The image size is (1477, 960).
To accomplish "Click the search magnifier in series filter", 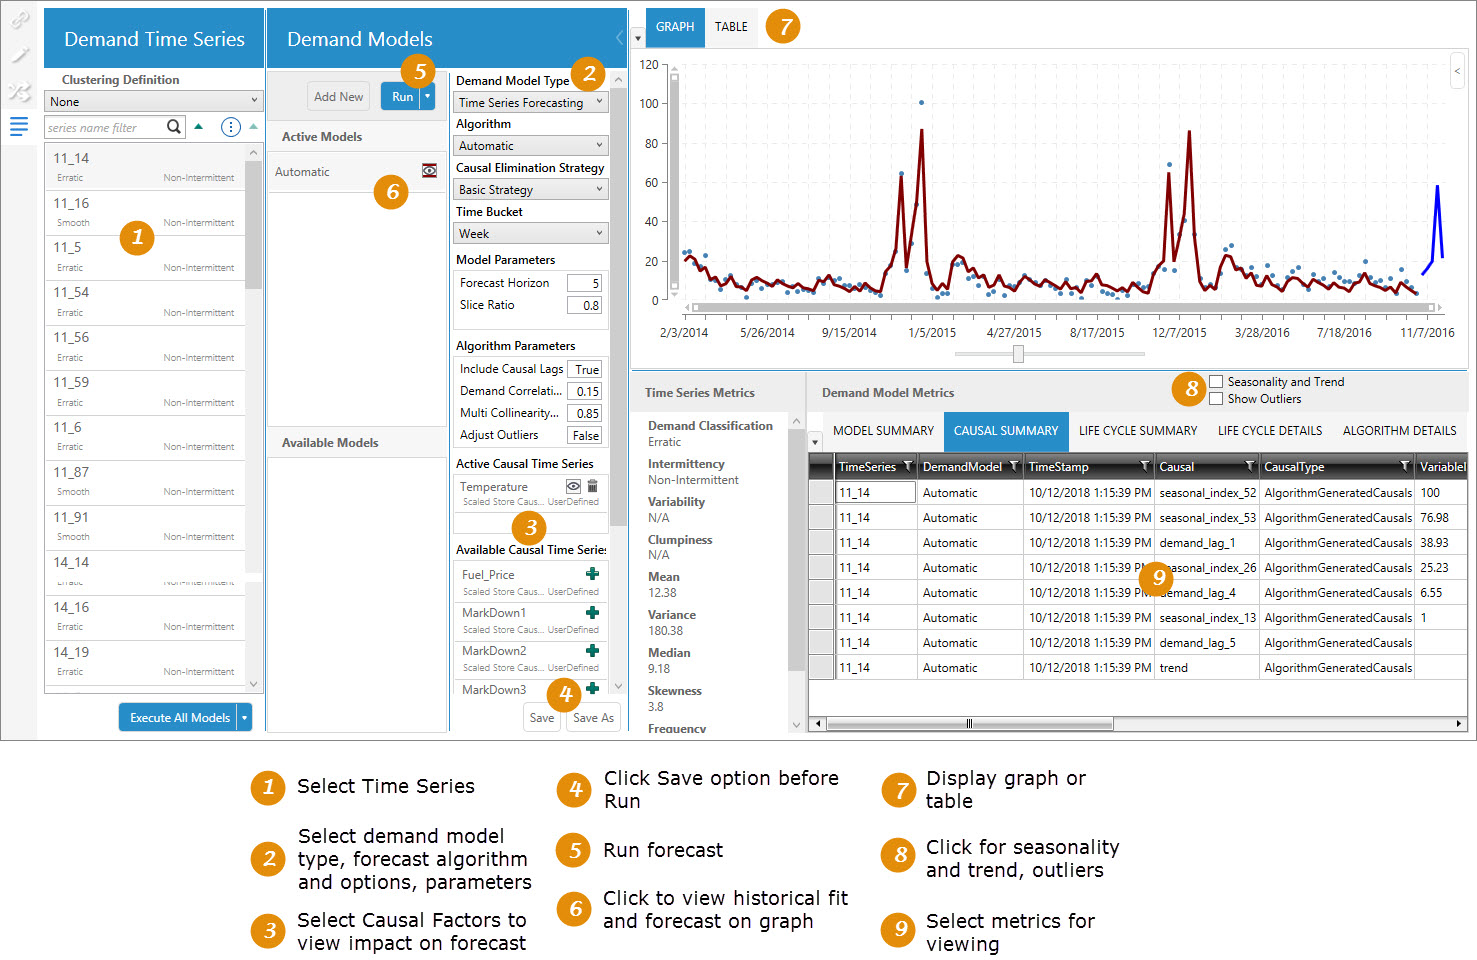I will 174,127.
